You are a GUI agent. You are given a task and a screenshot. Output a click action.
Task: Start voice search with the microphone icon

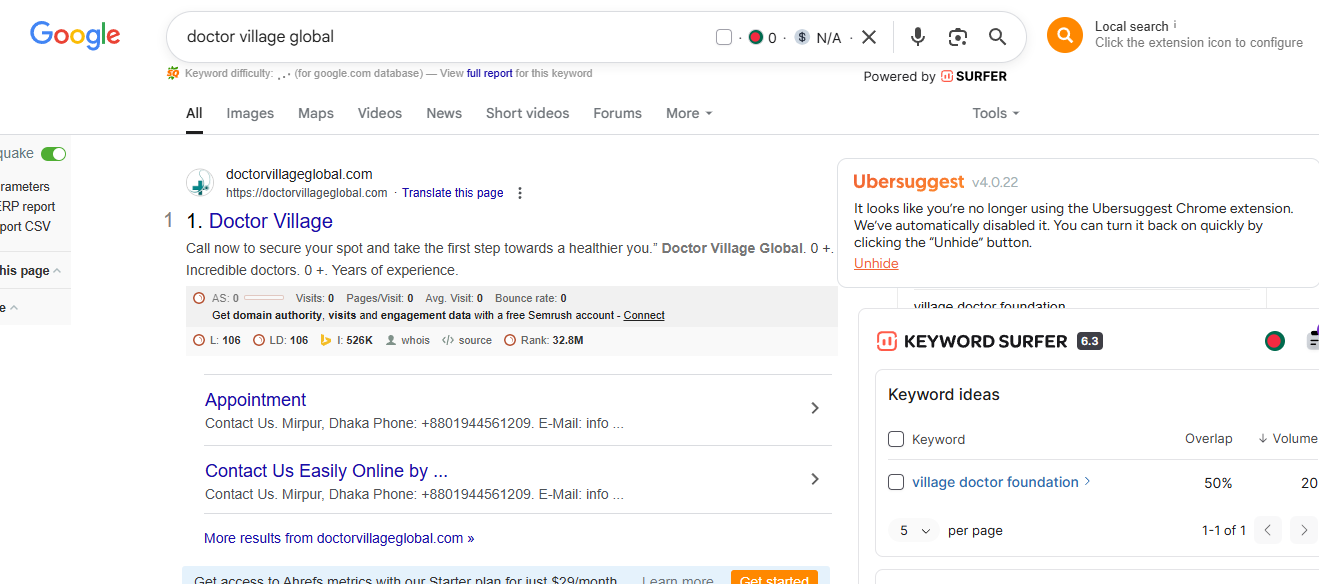click(918, 37)
